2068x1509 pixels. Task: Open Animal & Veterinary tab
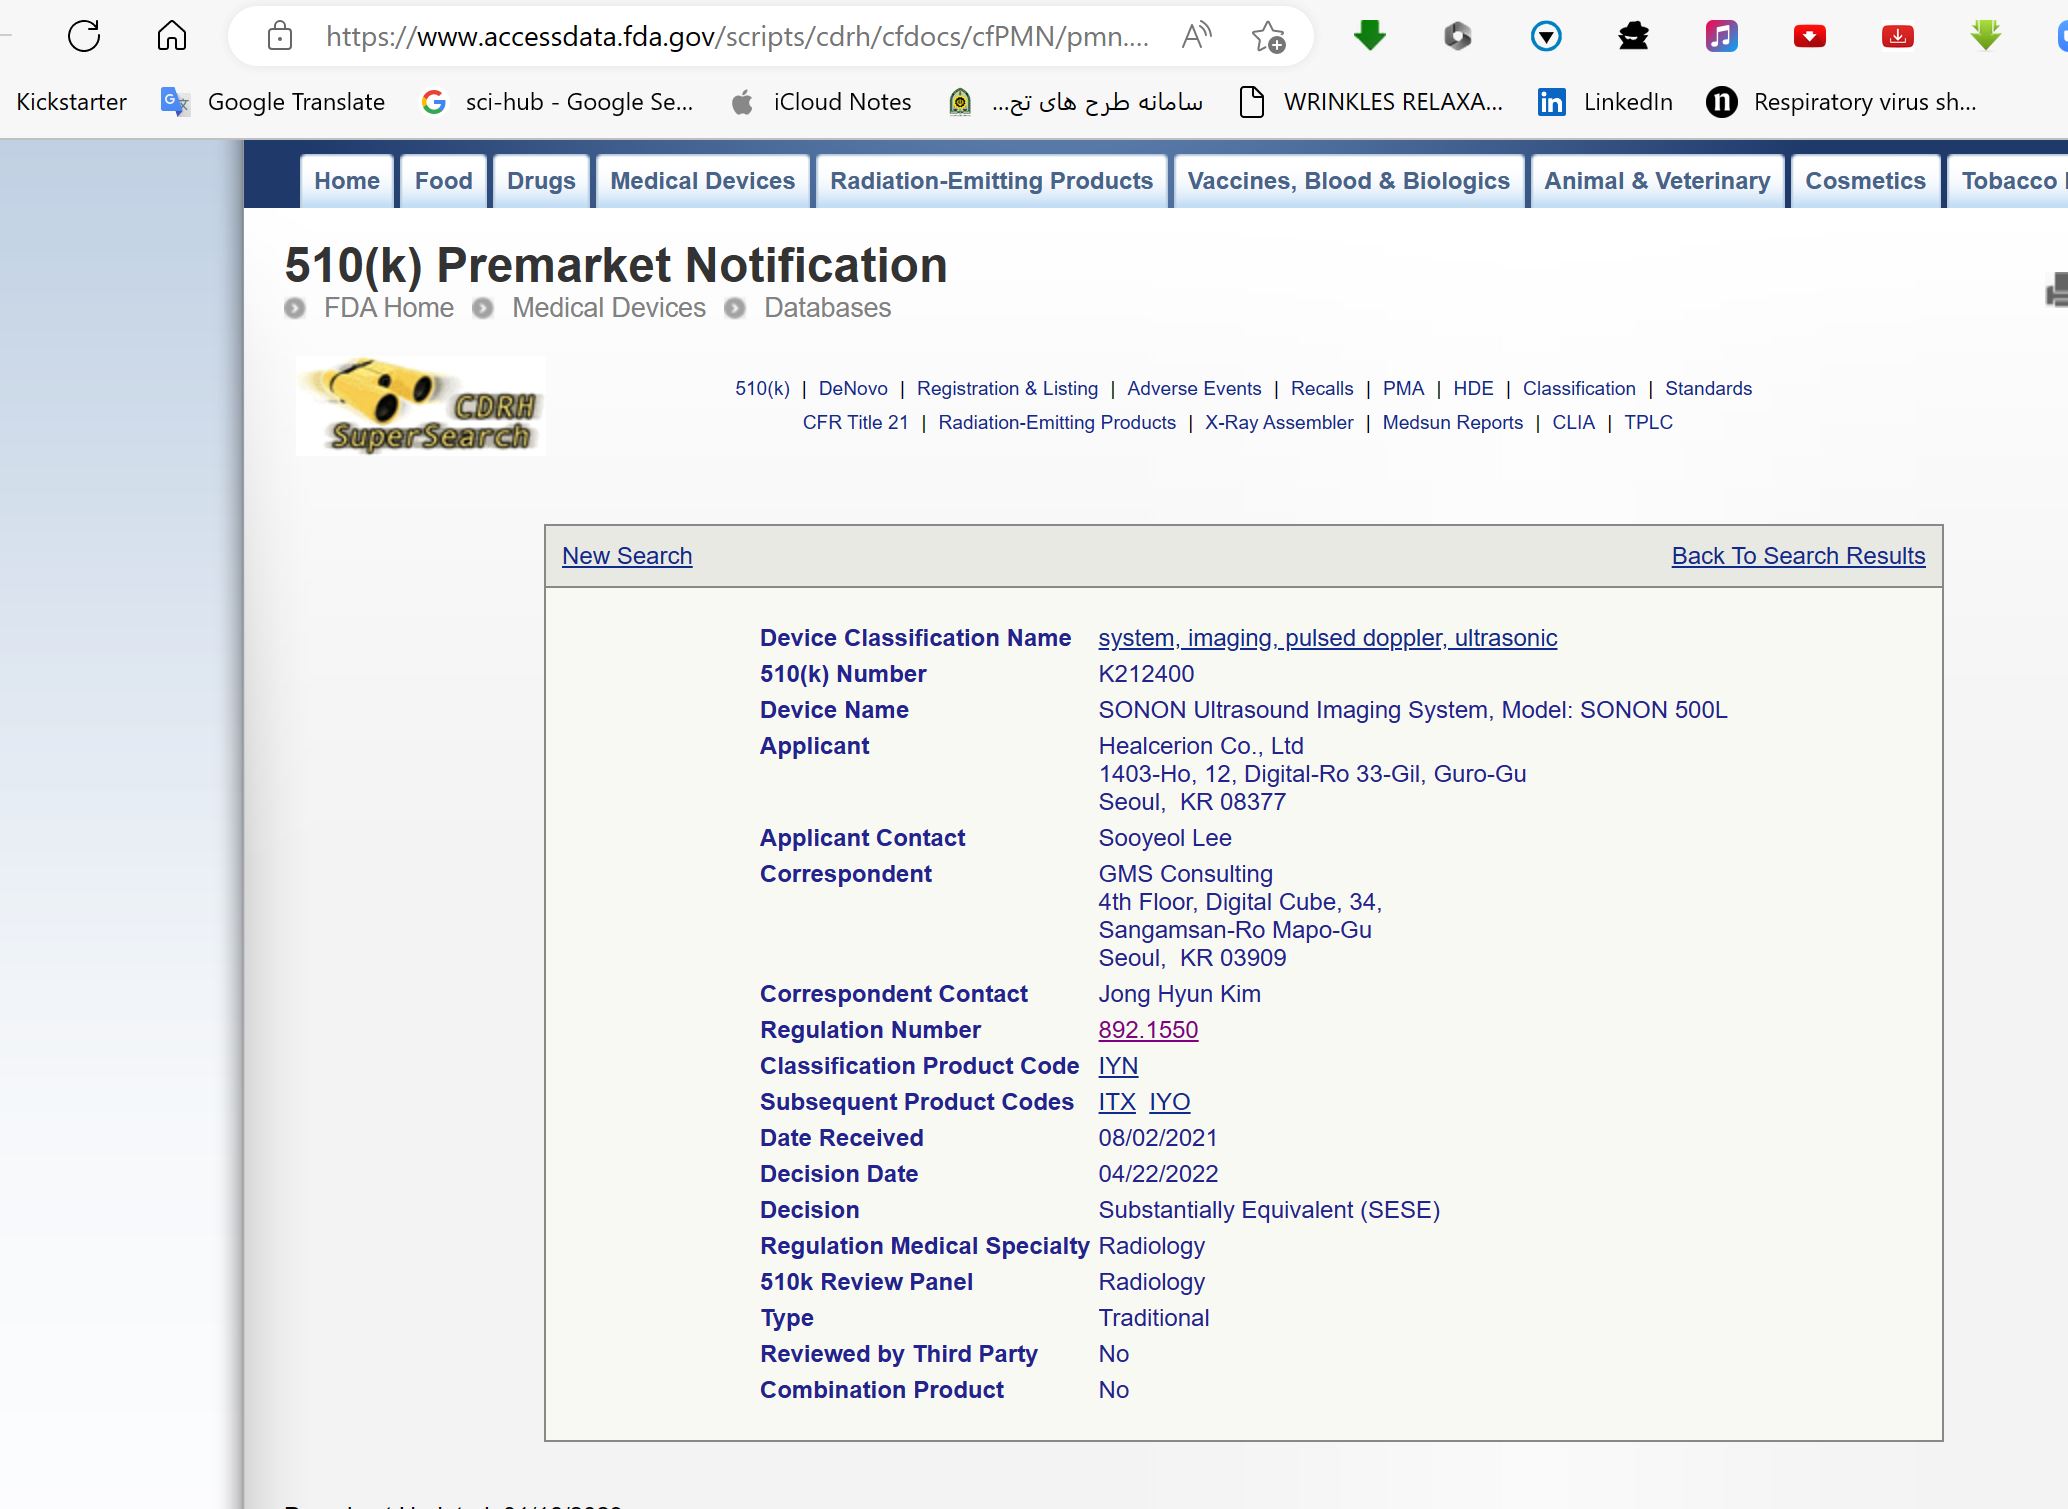click(x=1657, y=181)
